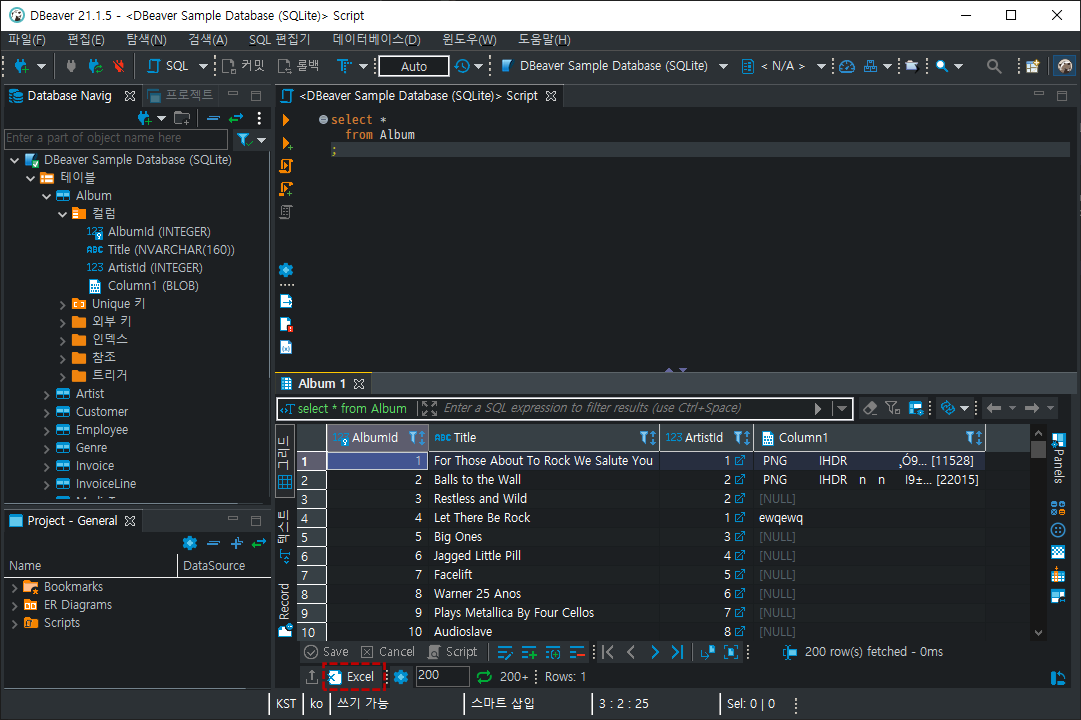
Task: Go to last row navigation icon
Action: [x=677, y=652]
